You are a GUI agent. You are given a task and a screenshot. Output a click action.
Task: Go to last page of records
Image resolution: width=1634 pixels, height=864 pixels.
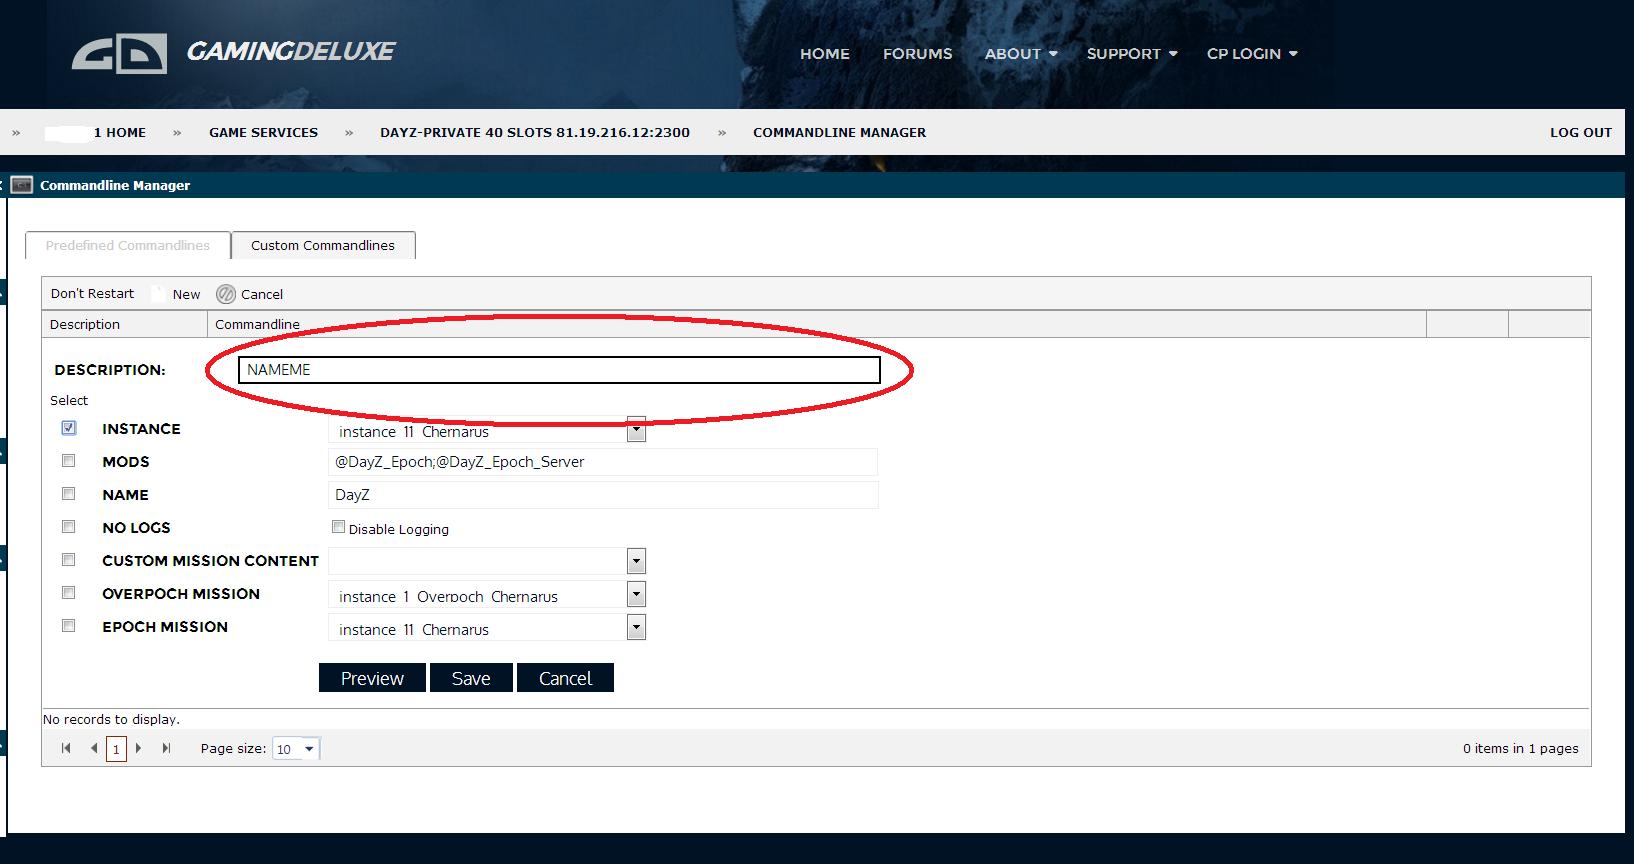point(166,748)
